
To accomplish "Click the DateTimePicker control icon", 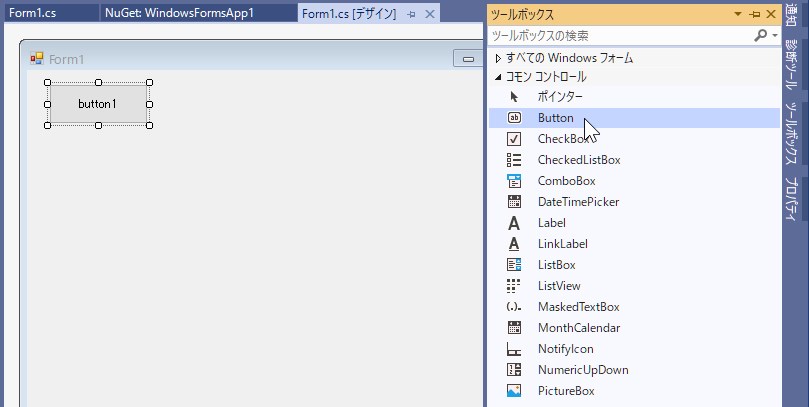I will pyautogui.click(x=514, y=202).
